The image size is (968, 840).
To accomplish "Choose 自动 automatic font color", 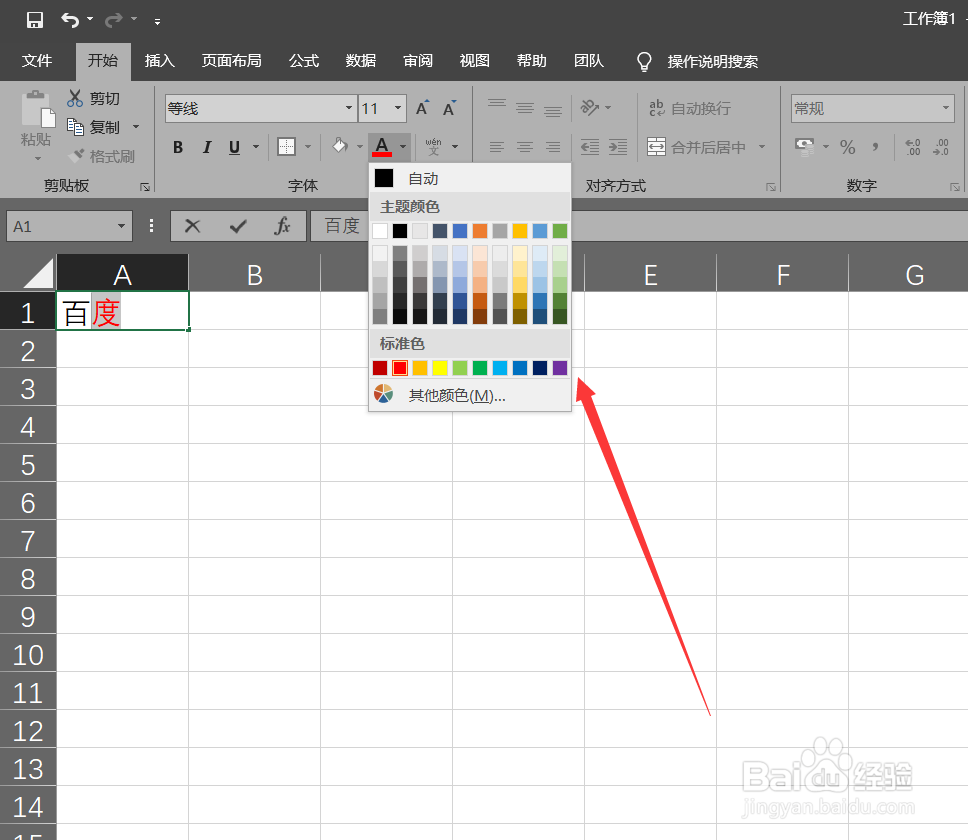I will 470,178.
